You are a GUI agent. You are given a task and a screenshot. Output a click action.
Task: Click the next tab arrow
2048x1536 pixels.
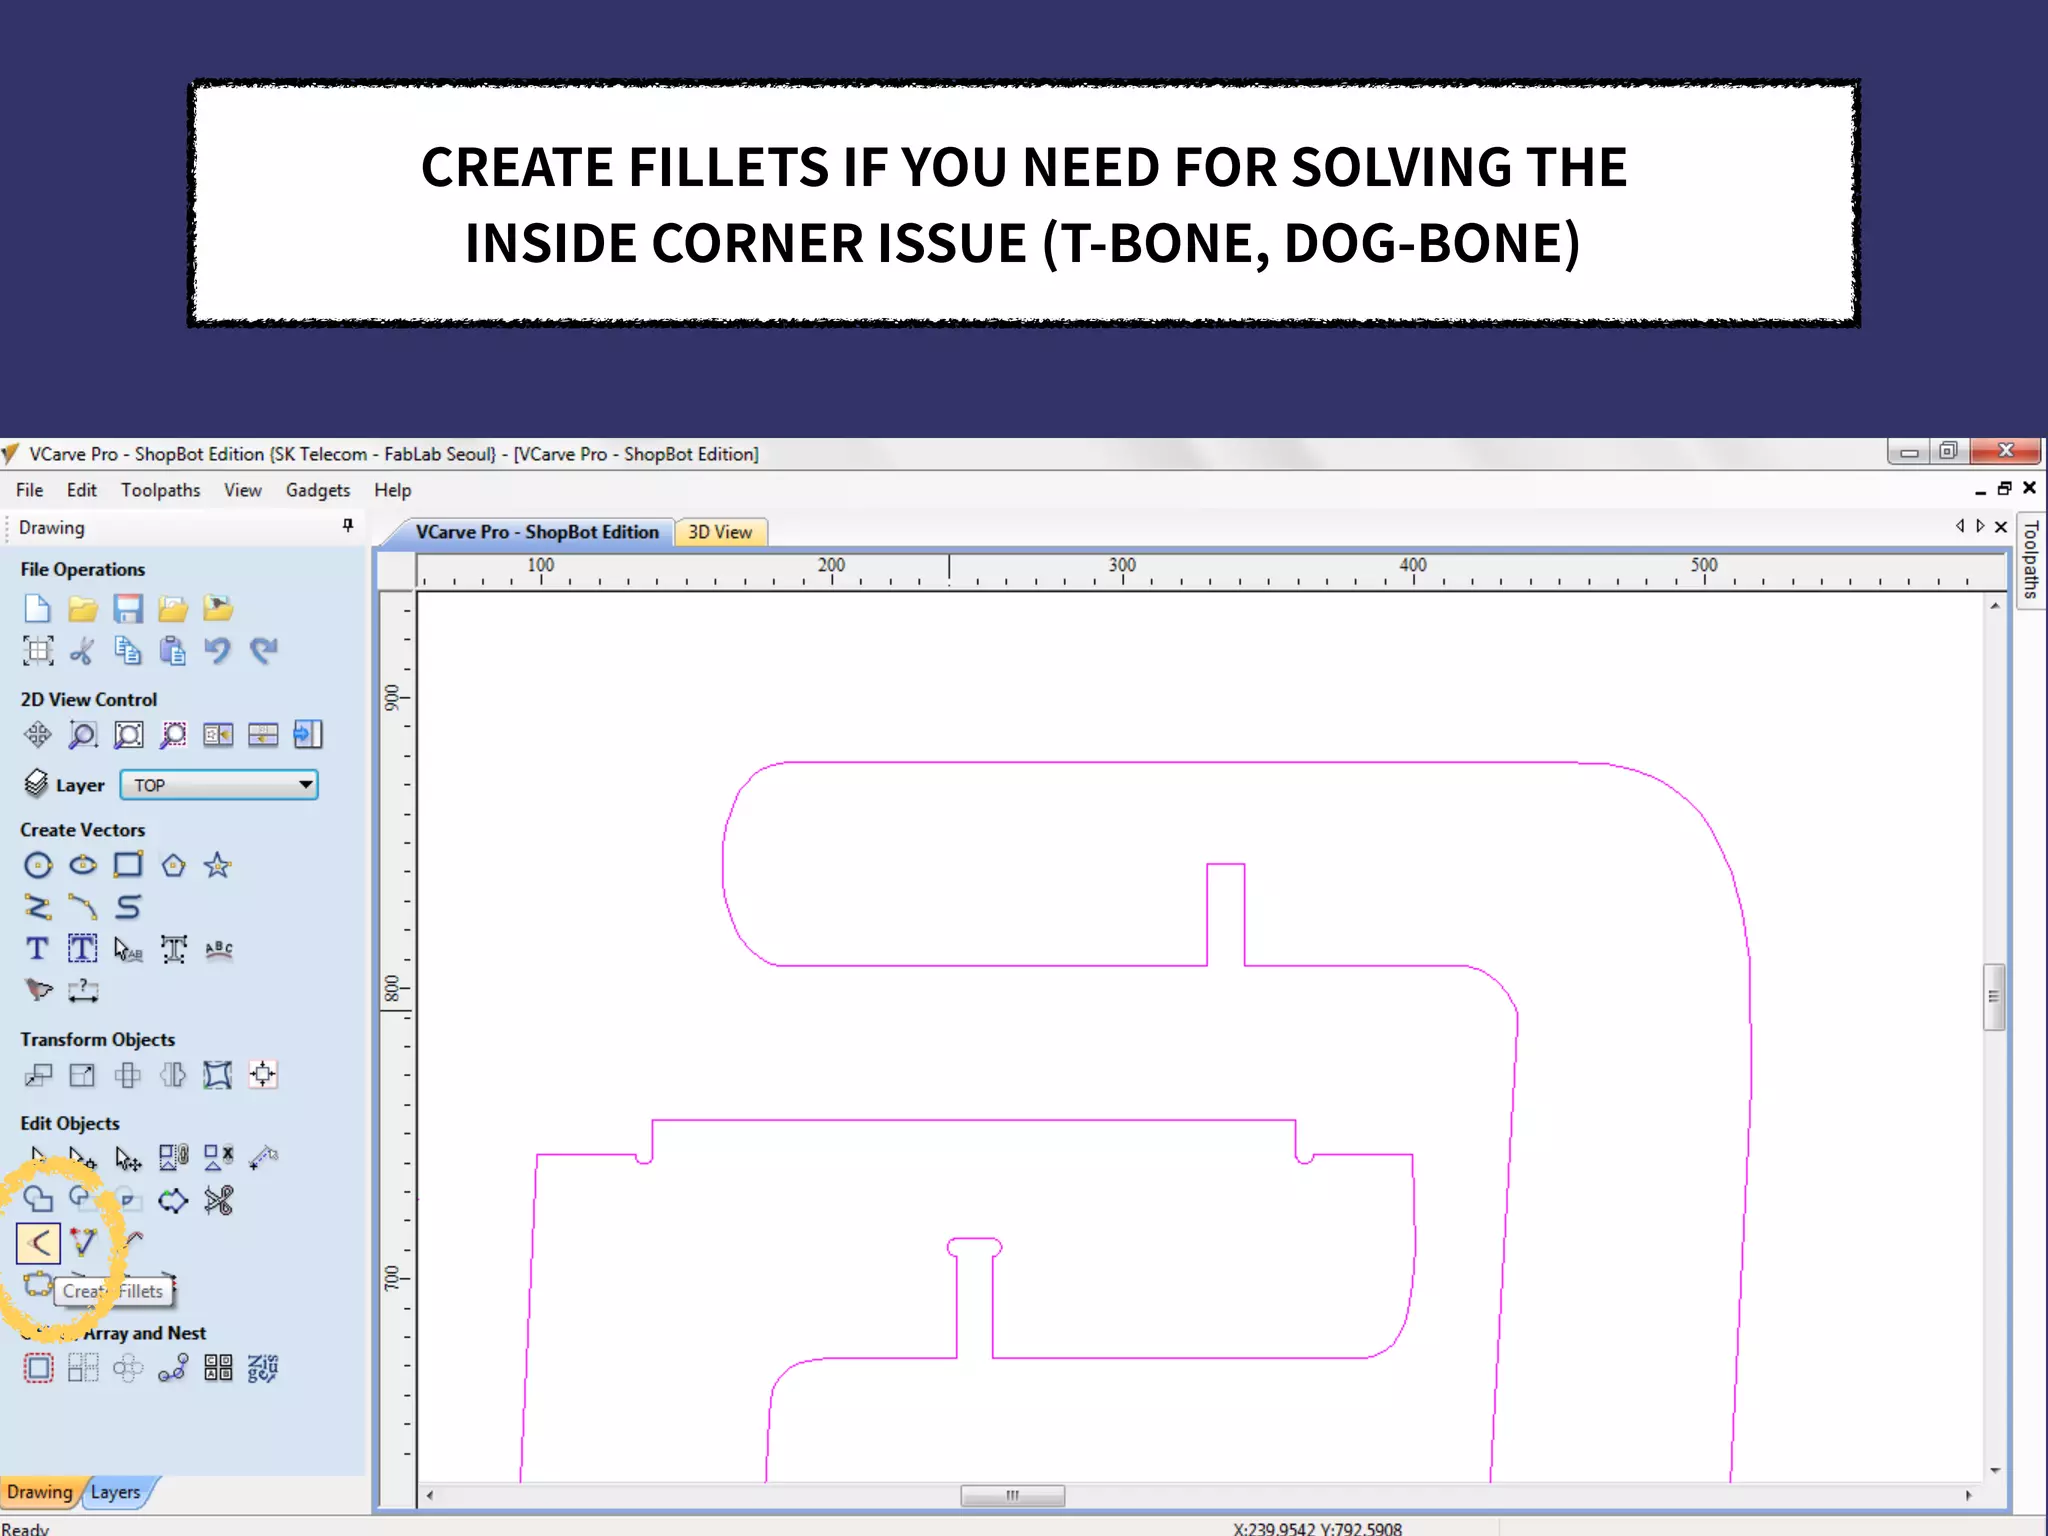pyautogui.click(x=1980, y=526)
